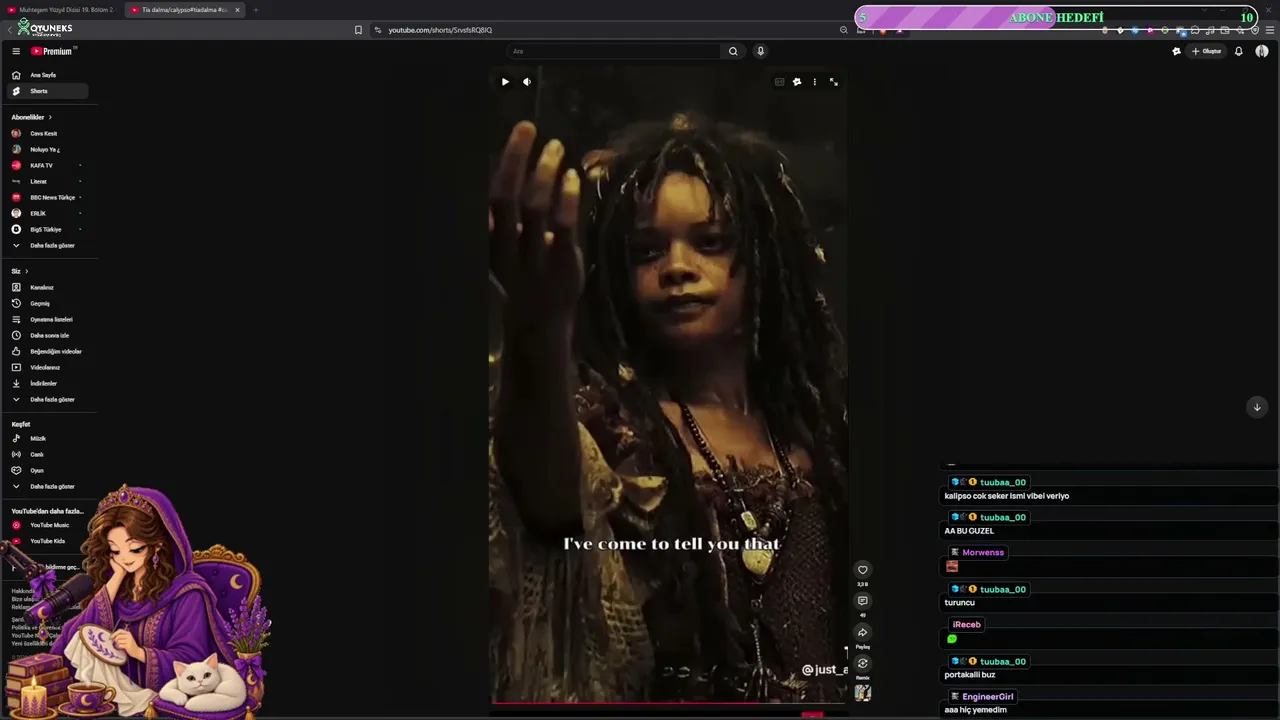Viewport: 1280px width, 720px height.
Task: Toggle captions on the Shorts player
Action: click(x=779, y=82)
